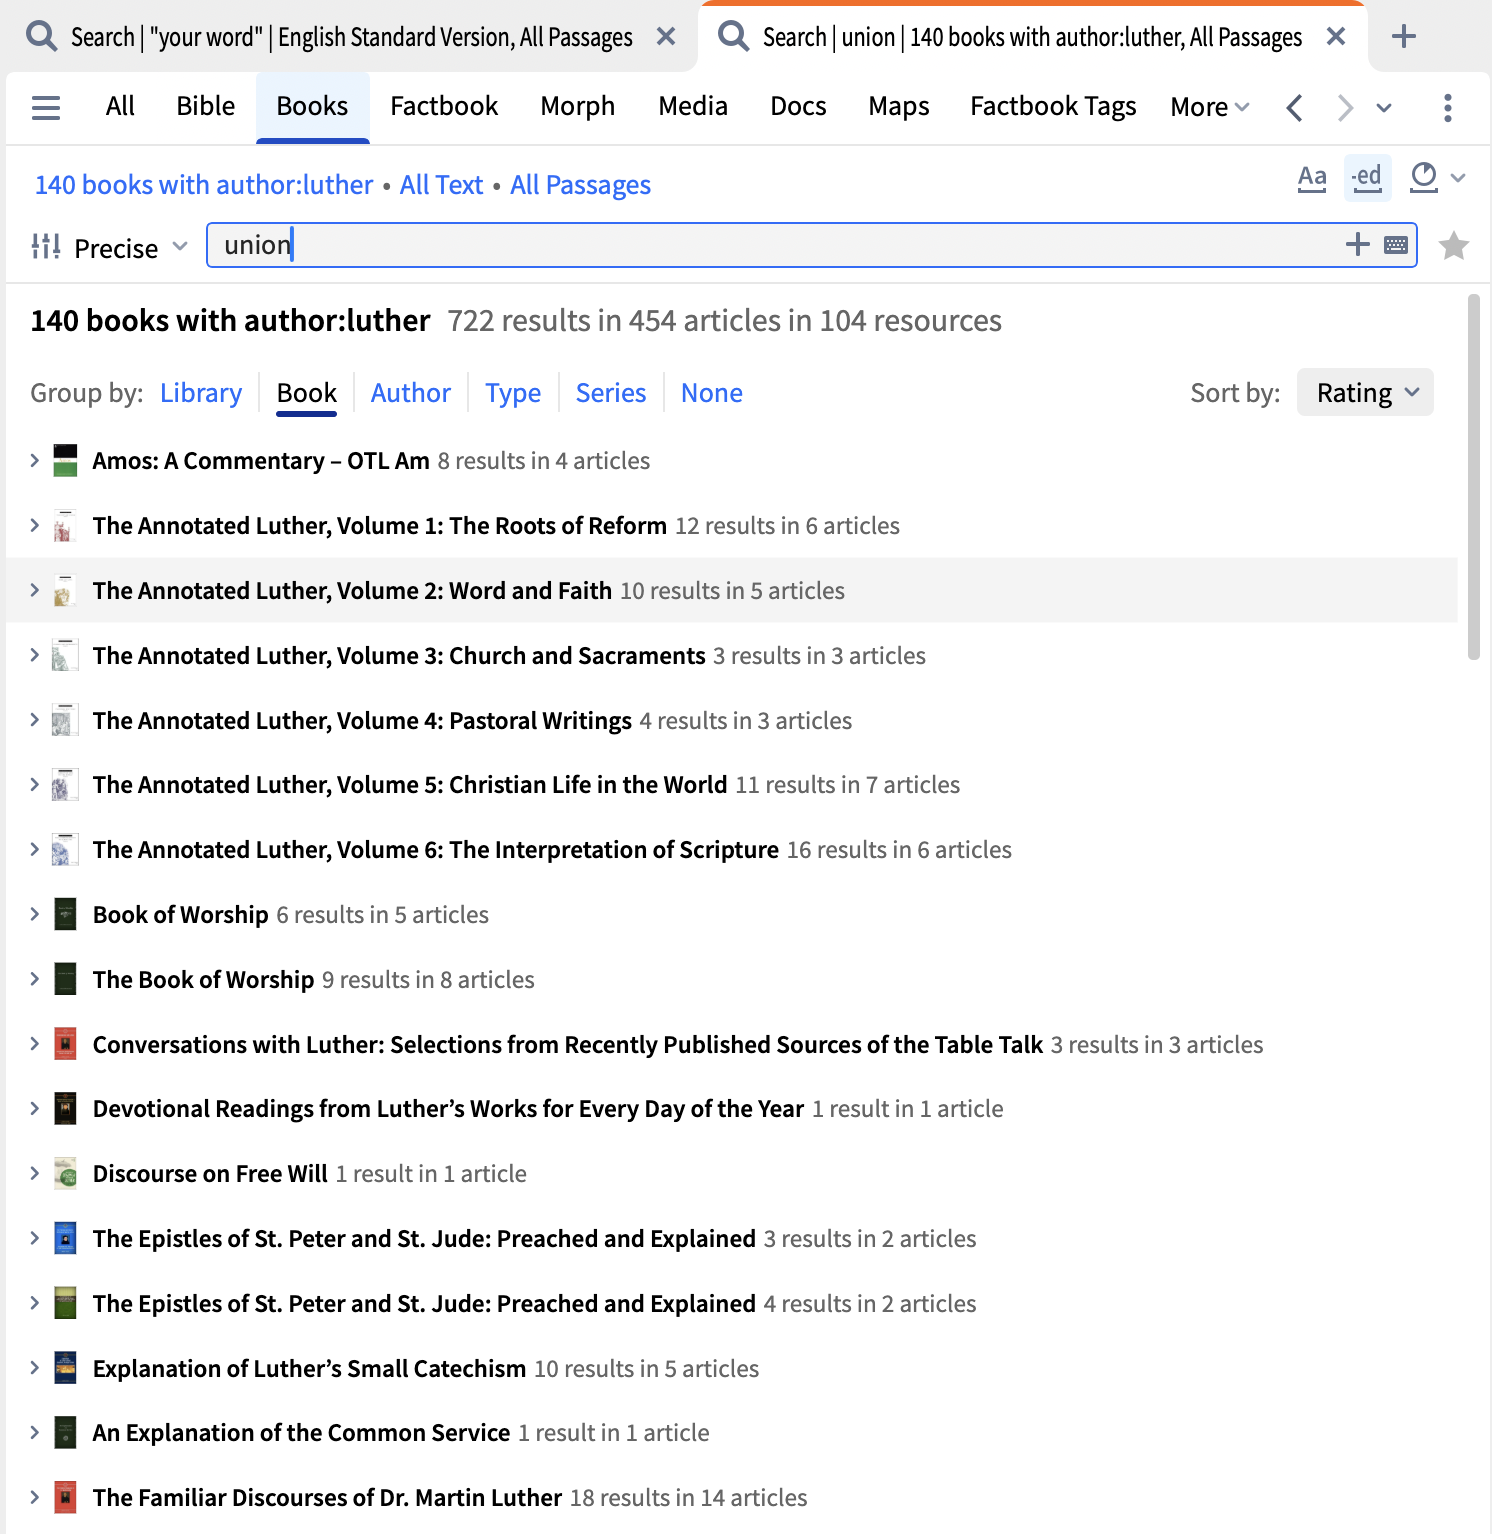Image resolution: width=1492 pixels, height=1534 pixels.
Task: Toggle Match case (Aa) option
Action: pos(1311,179)
